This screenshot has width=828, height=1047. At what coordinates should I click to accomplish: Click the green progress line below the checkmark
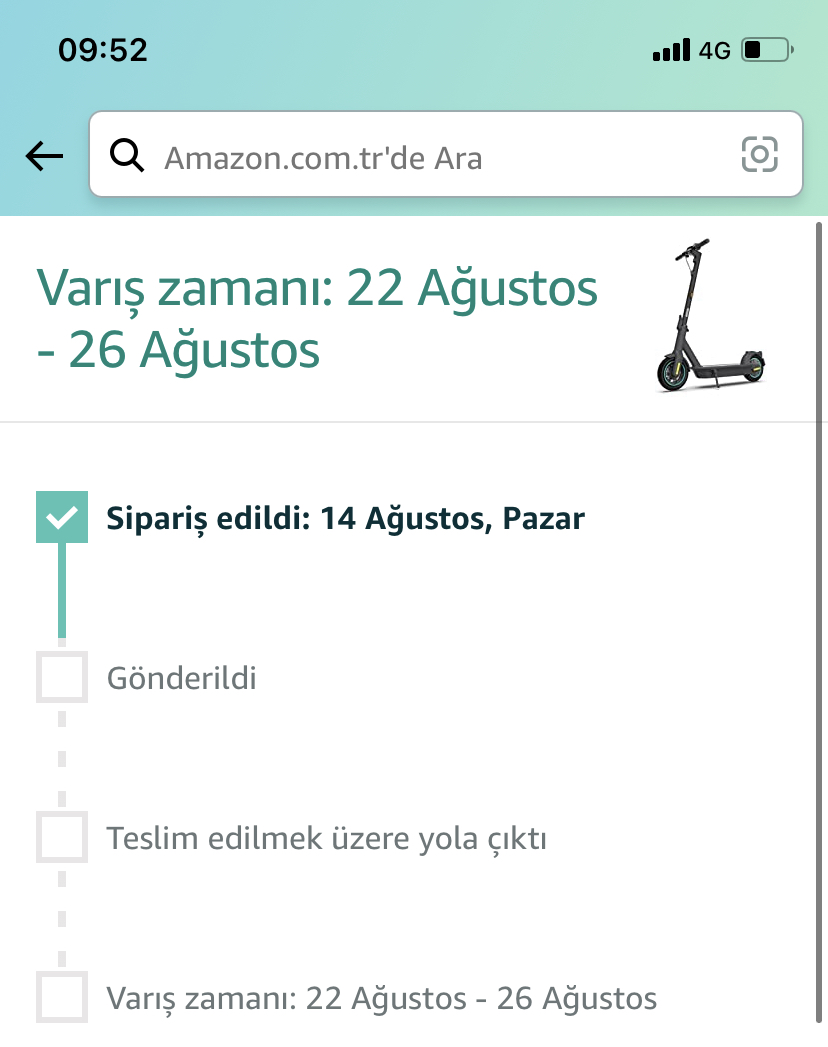(62, 590)
